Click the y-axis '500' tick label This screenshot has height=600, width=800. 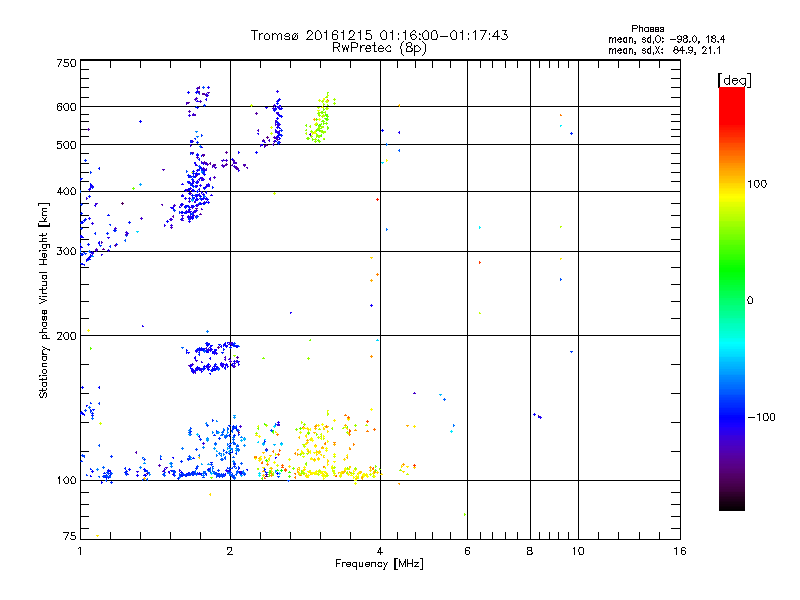pos(66,145)
